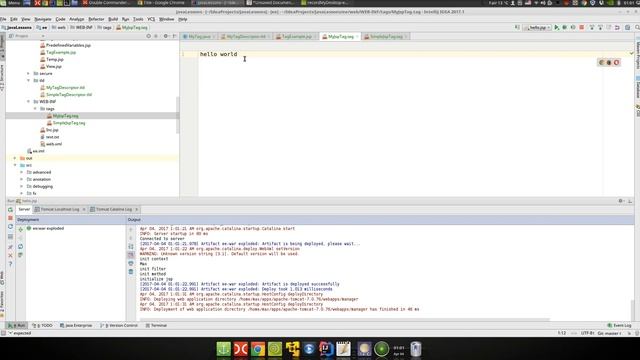
Task: Switch to the Tomcat Catalina Log tab
Action: 113,209
